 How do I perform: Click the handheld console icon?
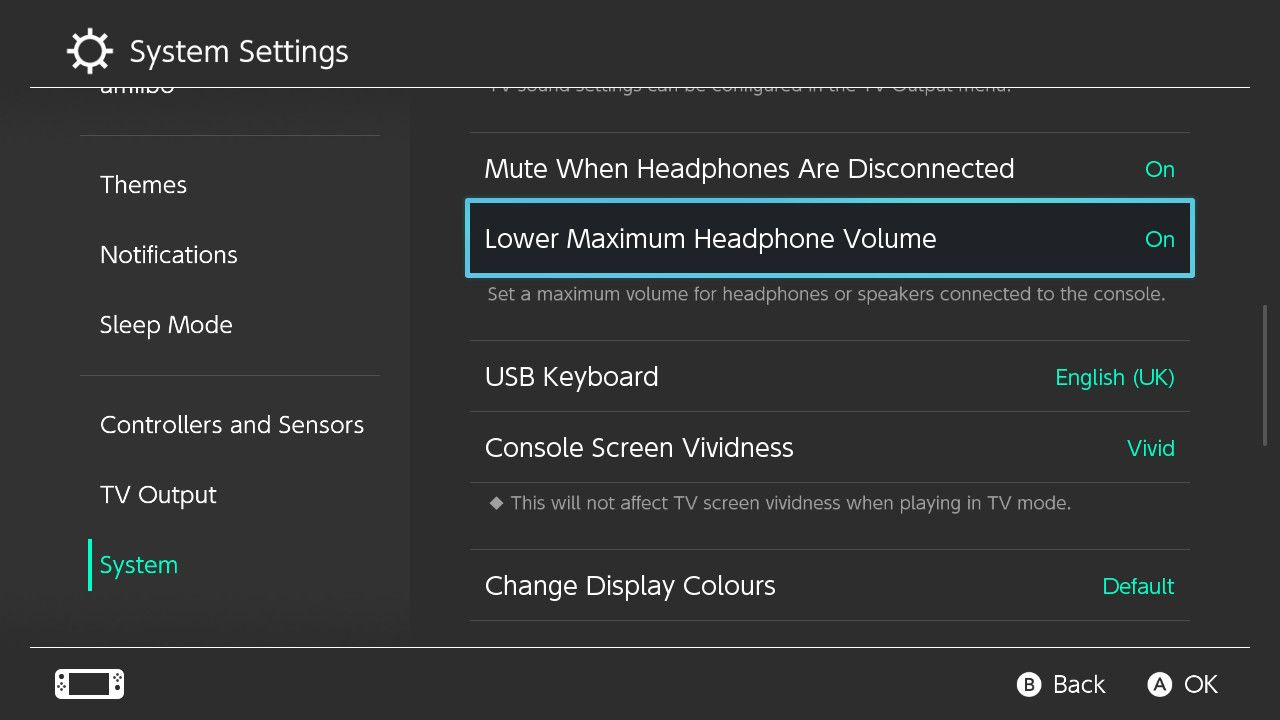pyautogui.click(x=89, y=684)
